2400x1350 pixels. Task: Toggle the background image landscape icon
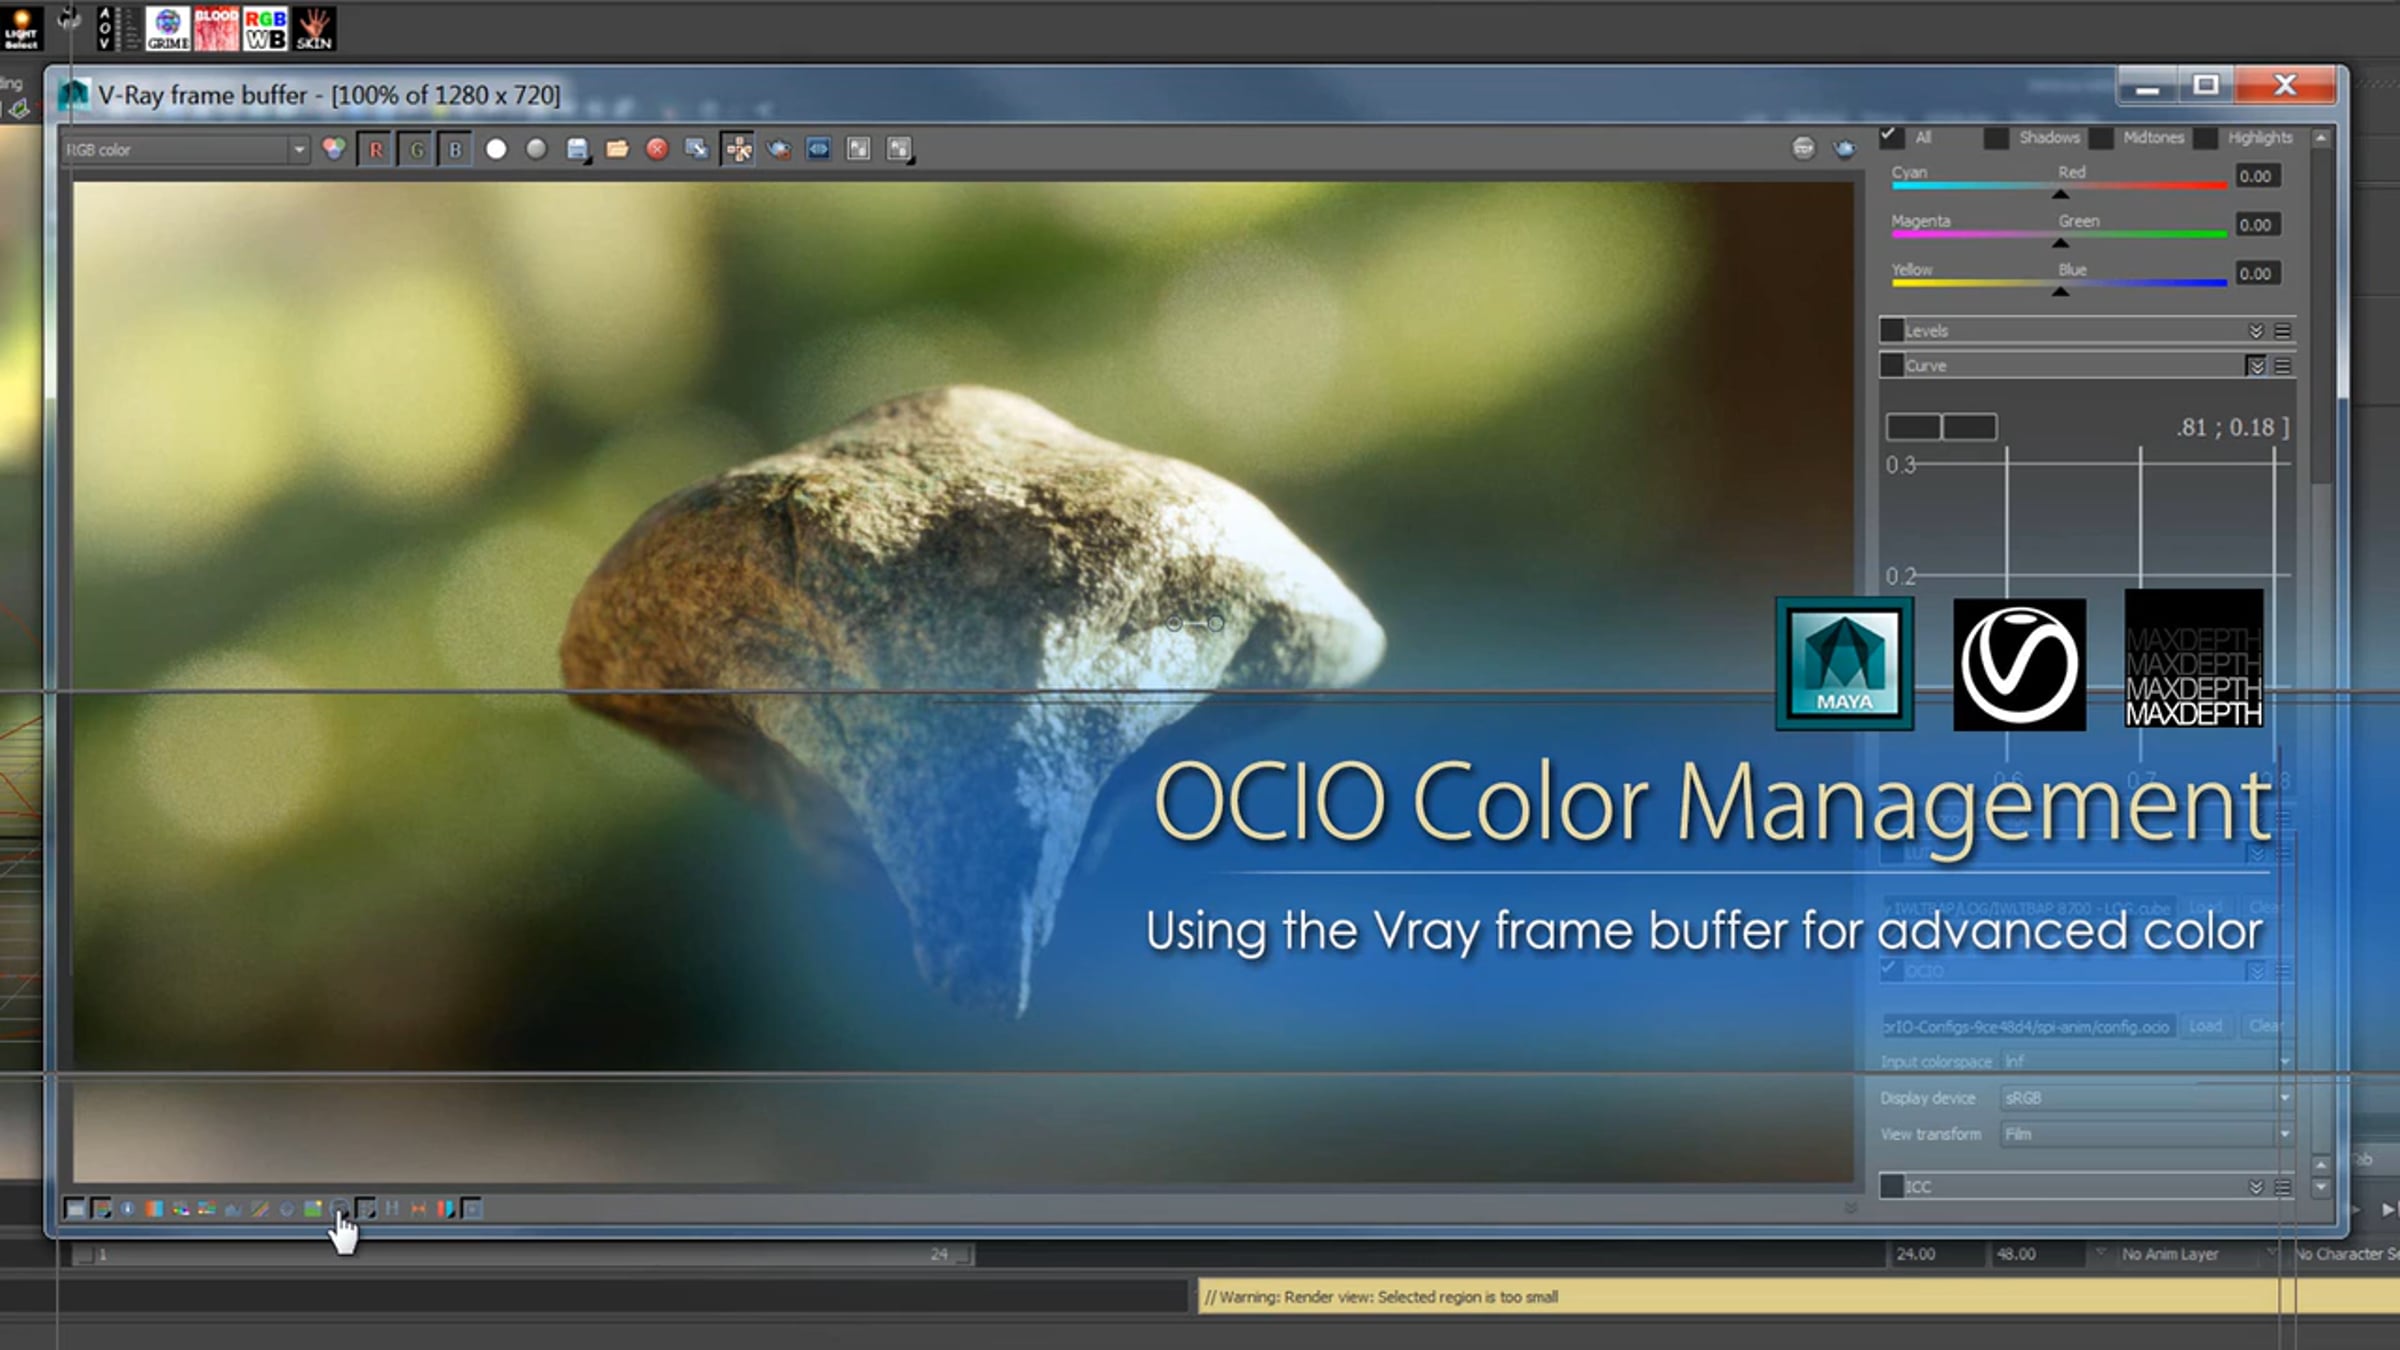point(313,1209)
